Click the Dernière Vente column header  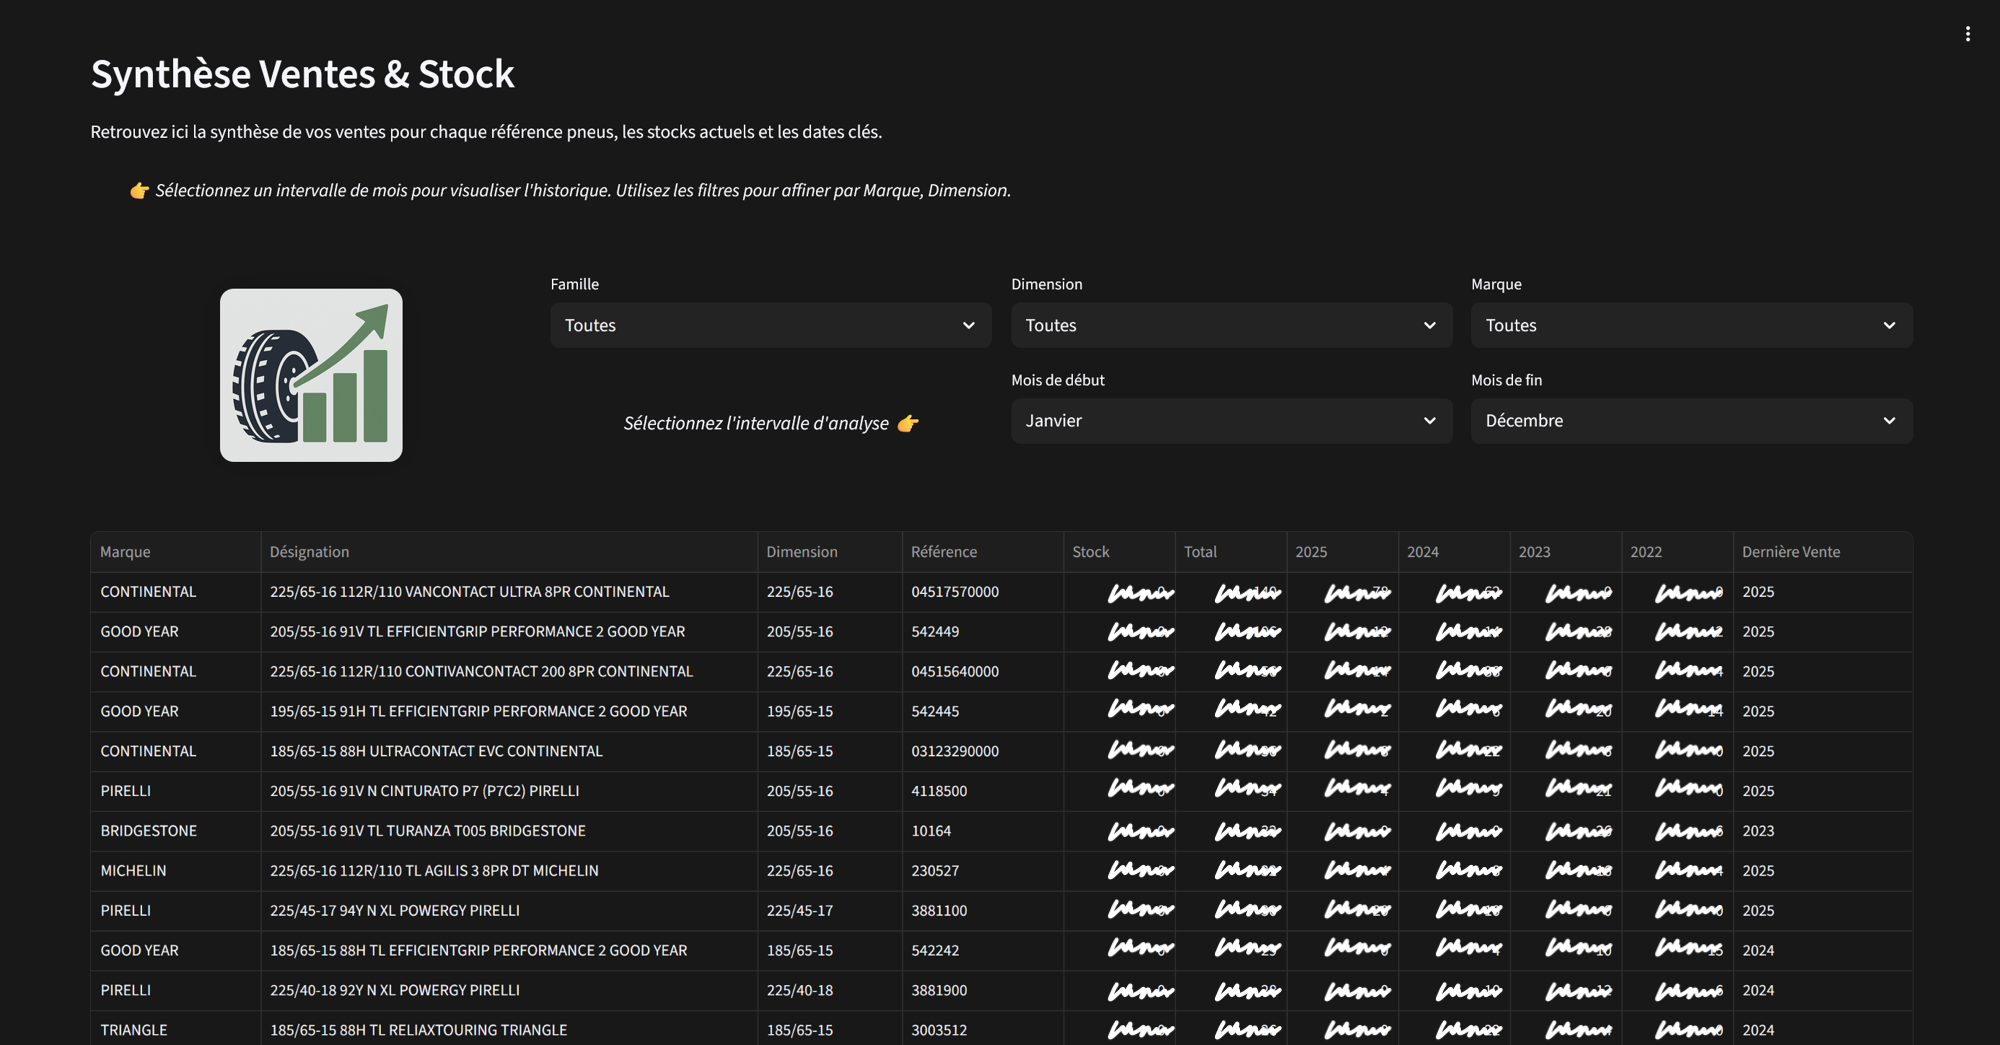(x=1790, y=552)
